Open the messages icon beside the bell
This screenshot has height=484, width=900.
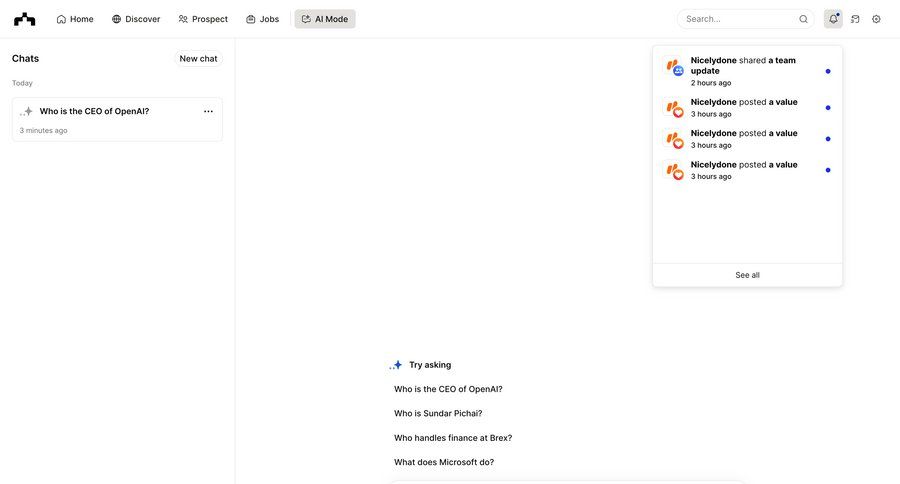coord(855,19)
